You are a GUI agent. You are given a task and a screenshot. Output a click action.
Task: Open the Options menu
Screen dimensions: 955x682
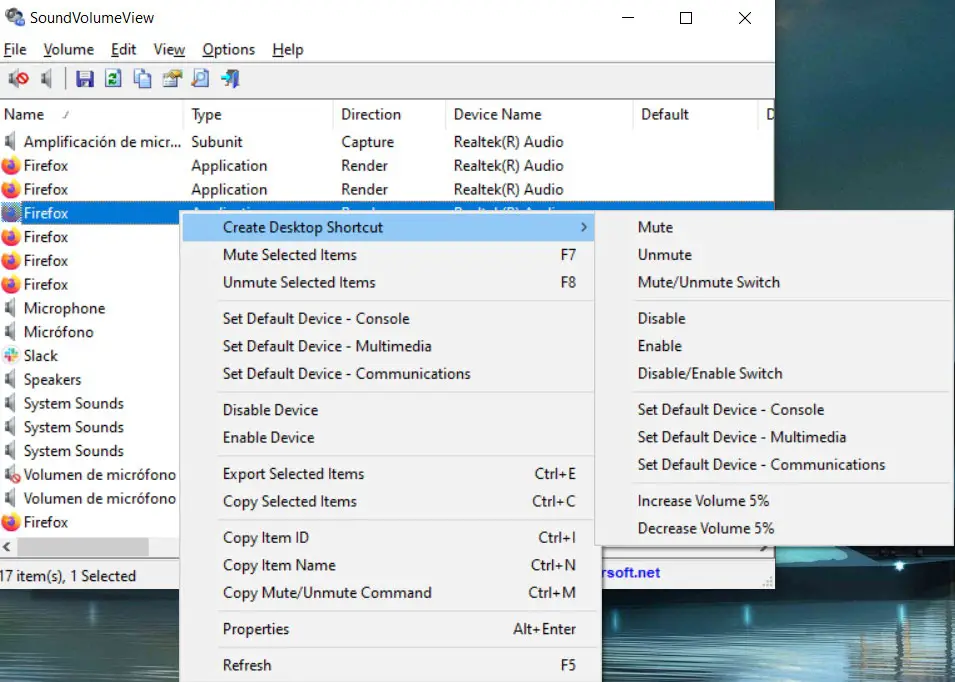(x=228, y=49)
